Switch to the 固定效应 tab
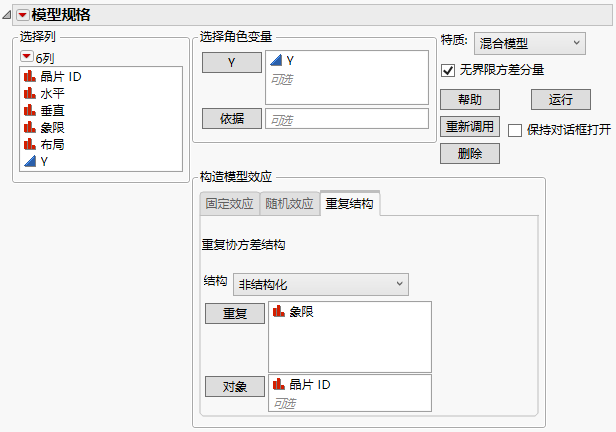This screenshot has width=616, height=432. 229,204
